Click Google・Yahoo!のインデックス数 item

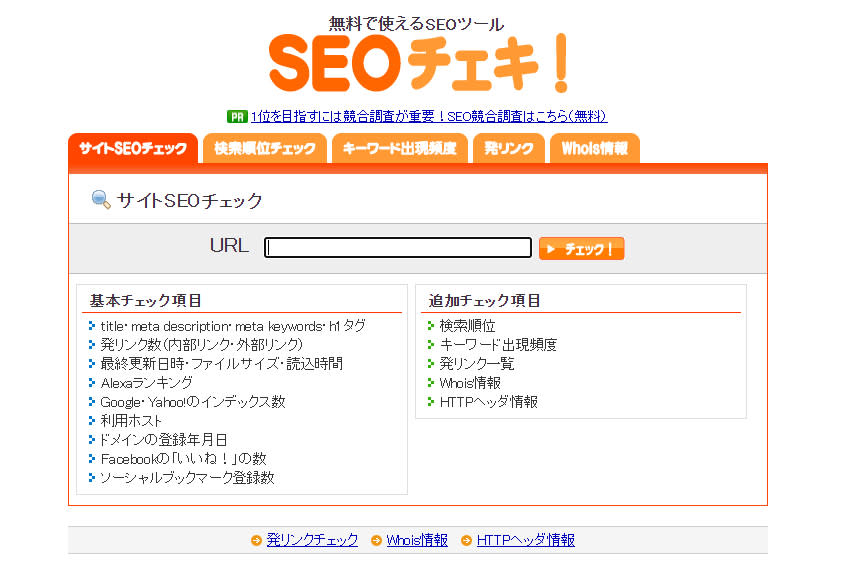tap(193, 402)
